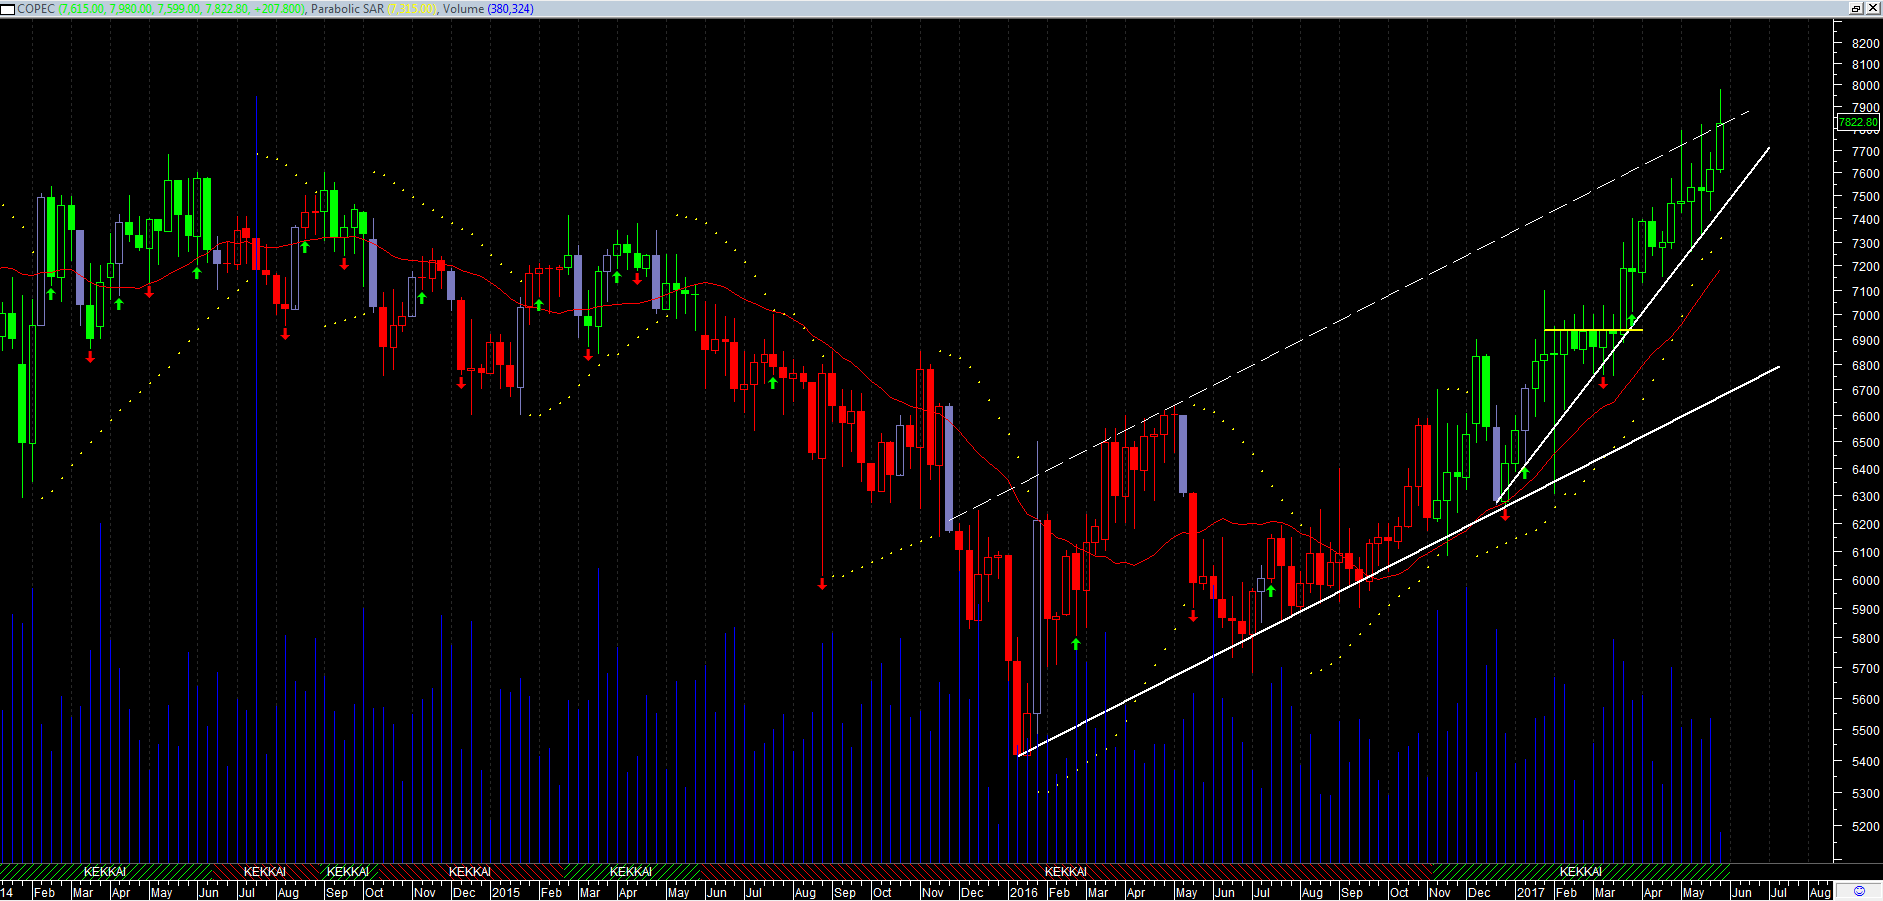Click the yellow horizontal resistance line
Screen dimensions: 1883x901
[1593, 330]
